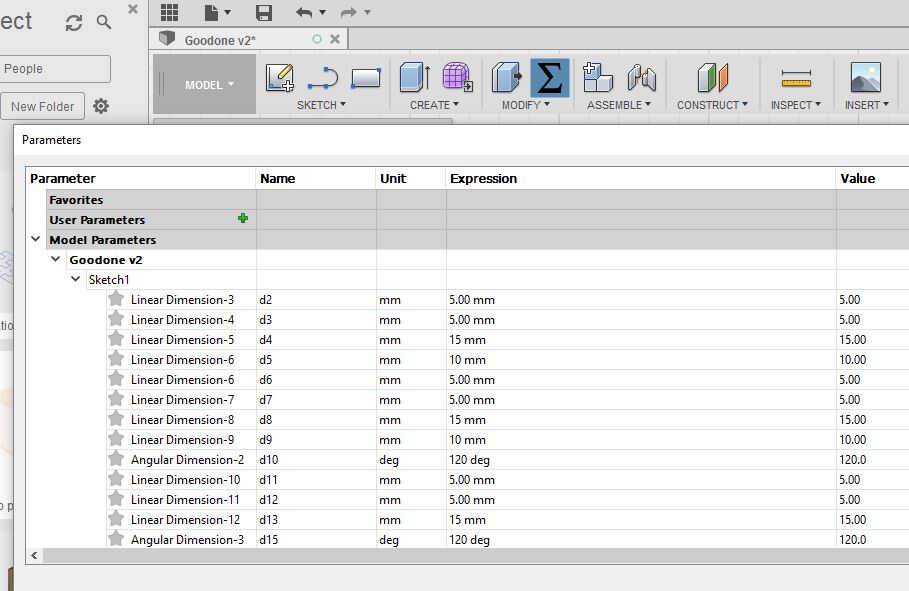The image size is (909, 591).
Task: Favorite the d10 angular parameter star
Action: pyautogui.click(x=116, y=459)
